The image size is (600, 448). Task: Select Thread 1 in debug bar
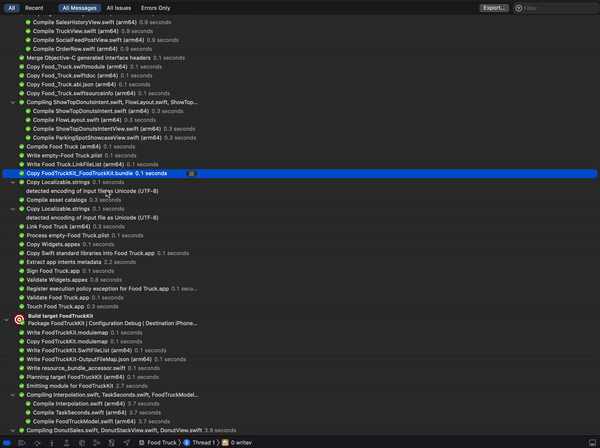199,443
